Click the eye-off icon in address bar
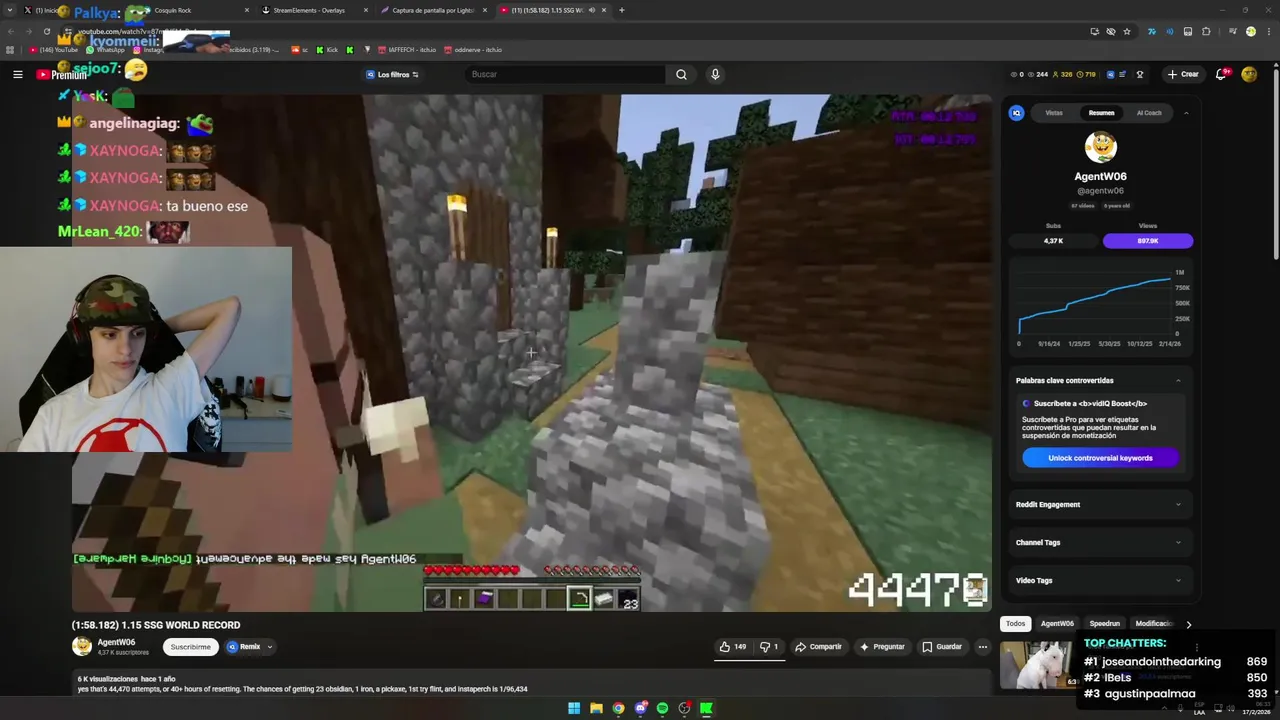Image resolution: width=1280 pixels, height=720 pixels. pyautogui.click(x=1111, y=31)
